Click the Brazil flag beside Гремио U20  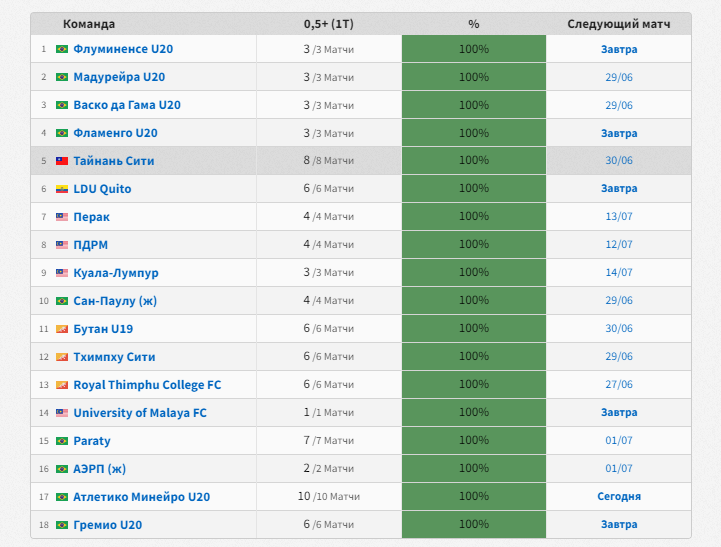[62, 525]
